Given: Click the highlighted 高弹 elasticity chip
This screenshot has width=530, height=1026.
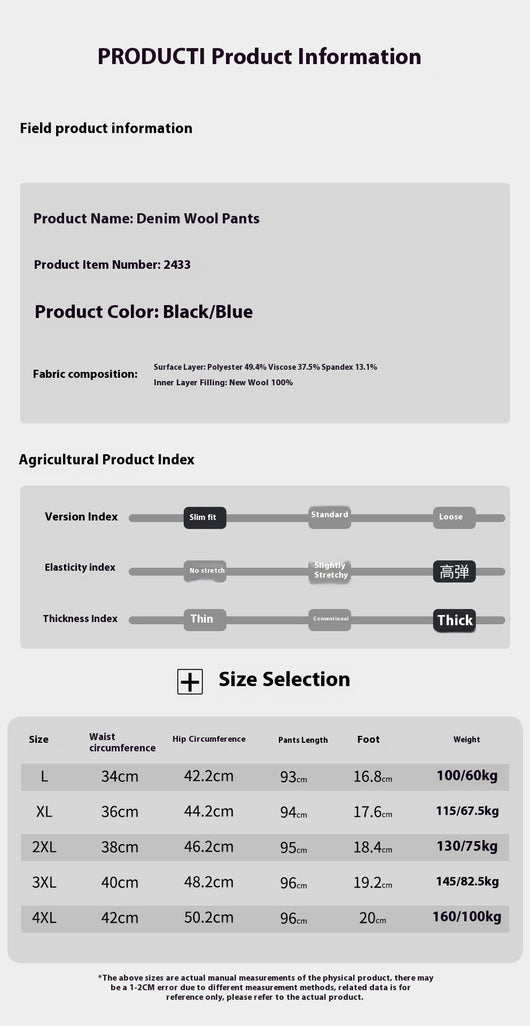Looking at the screenshot, I should coord(454,571).
